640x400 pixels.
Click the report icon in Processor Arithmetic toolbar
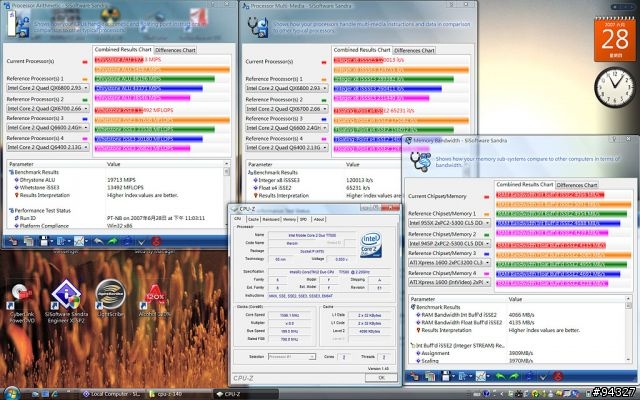coord(61,241)
